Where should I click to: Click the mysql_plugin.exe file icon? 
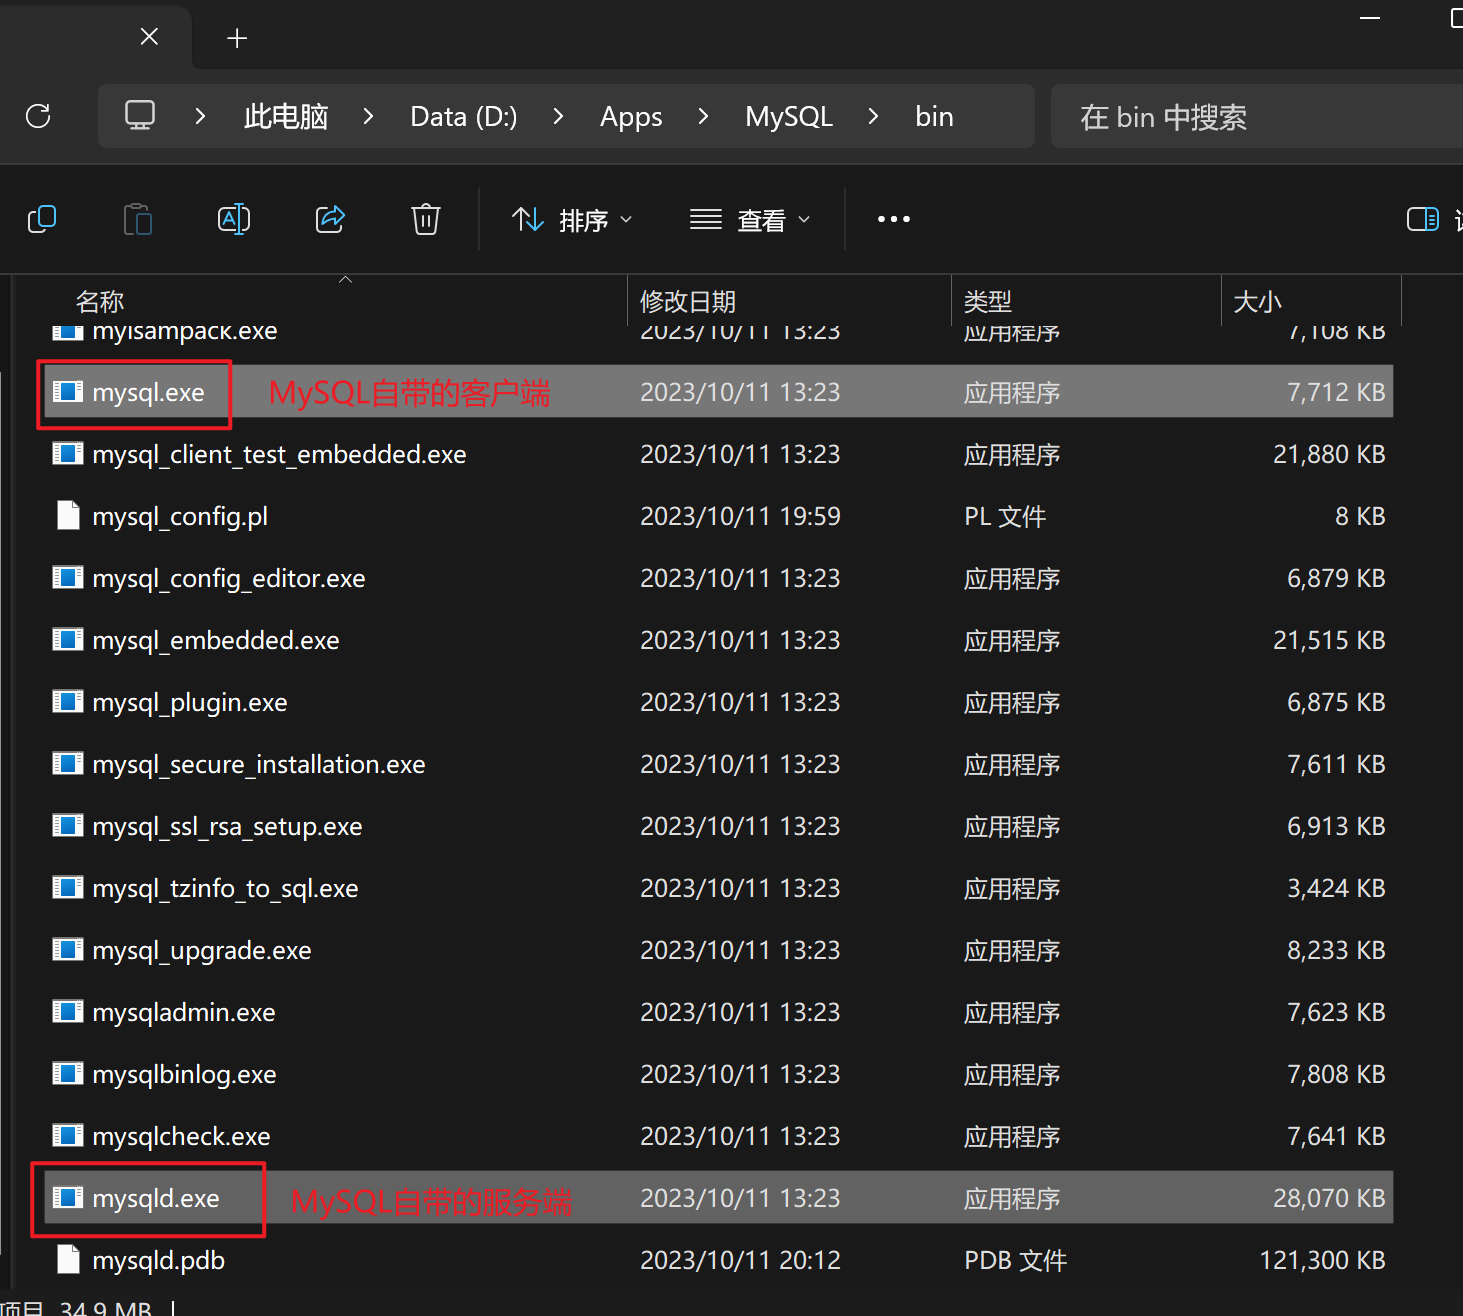(x=68, y=701)
